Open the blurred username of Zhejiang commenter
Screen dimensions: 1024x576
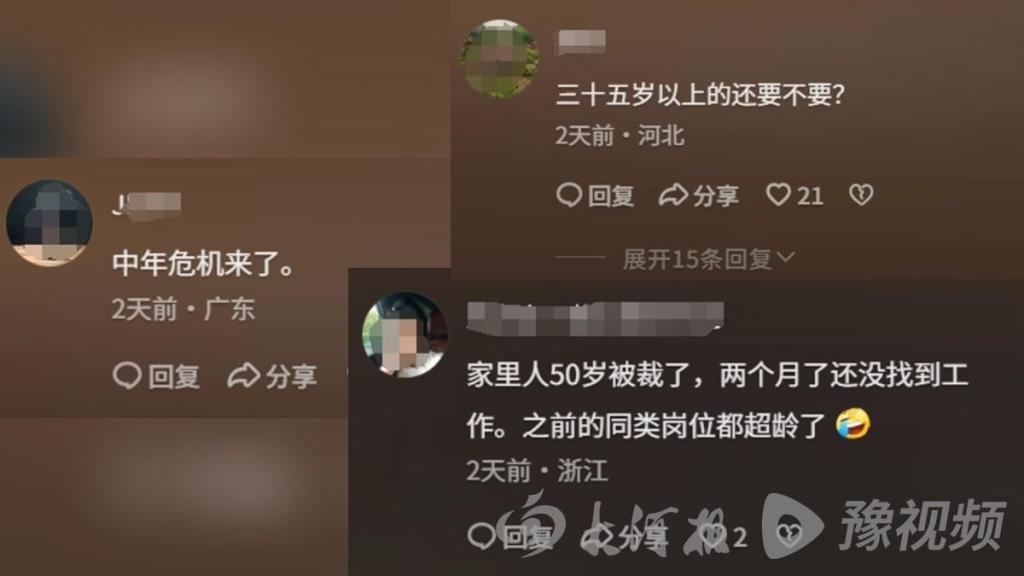pos(596,319)
